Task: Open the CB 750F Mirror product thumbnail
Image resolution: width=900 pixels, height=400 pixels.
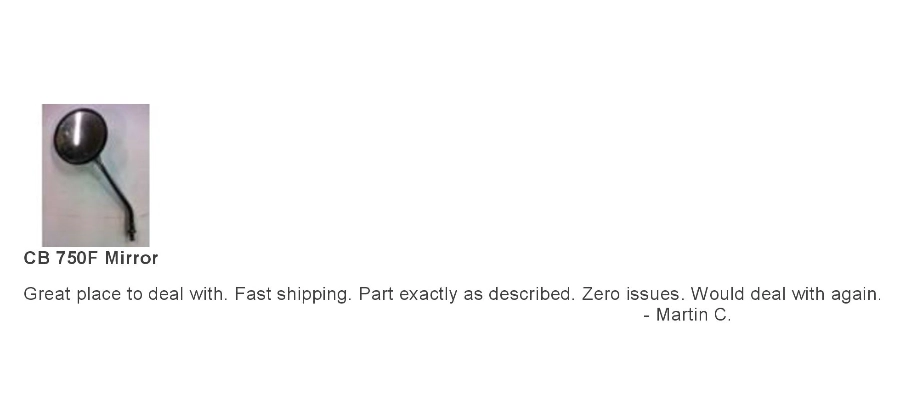Action: tap(95, 175)
